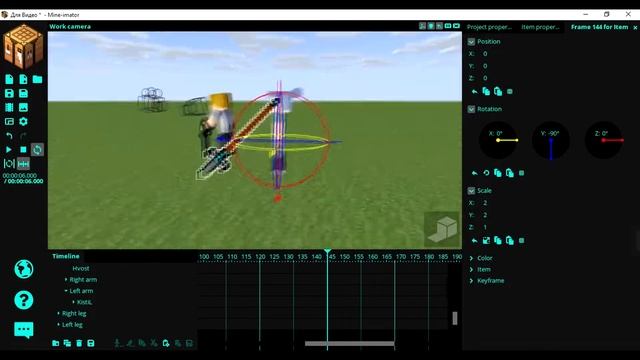The height and width of the screenshot is (360, 640).
Task: Click the view cube in the viewport corner
Action: pos(443,229)
